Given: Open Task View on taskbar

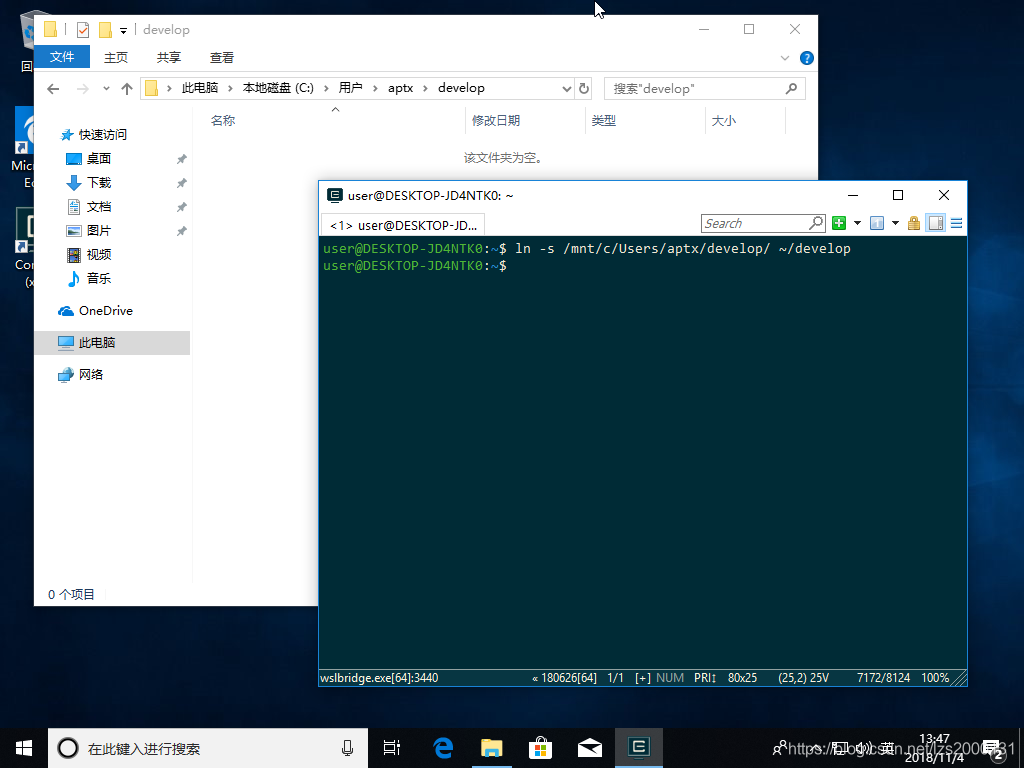Looking at the screenshot, I should 392,748.
